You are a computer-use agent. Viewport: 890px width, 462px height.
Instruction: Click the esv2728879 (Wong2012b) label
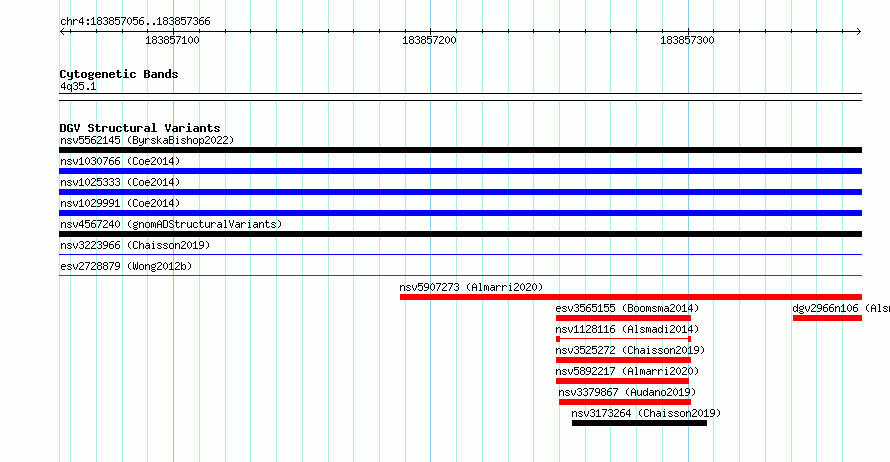click(126, 266)
